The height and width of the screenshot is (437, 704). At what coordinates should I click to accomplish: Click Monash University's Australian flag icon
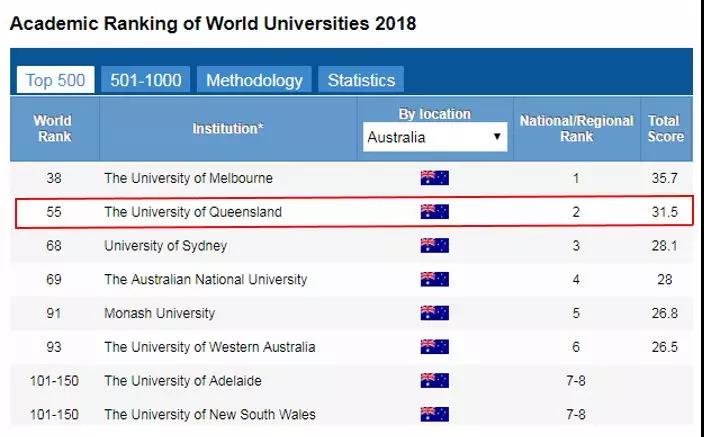pyautogui.click(x=434, y=313)
